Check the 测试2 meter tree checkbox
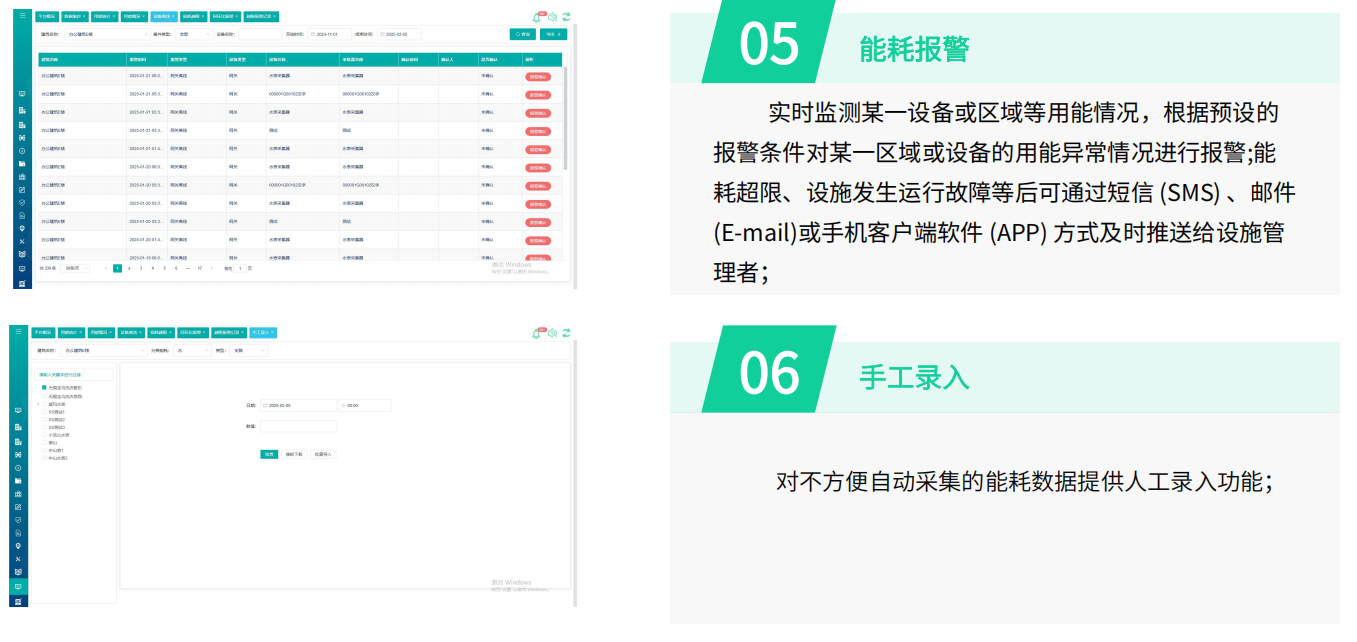1357x642 pixels. tap(44, 420)
